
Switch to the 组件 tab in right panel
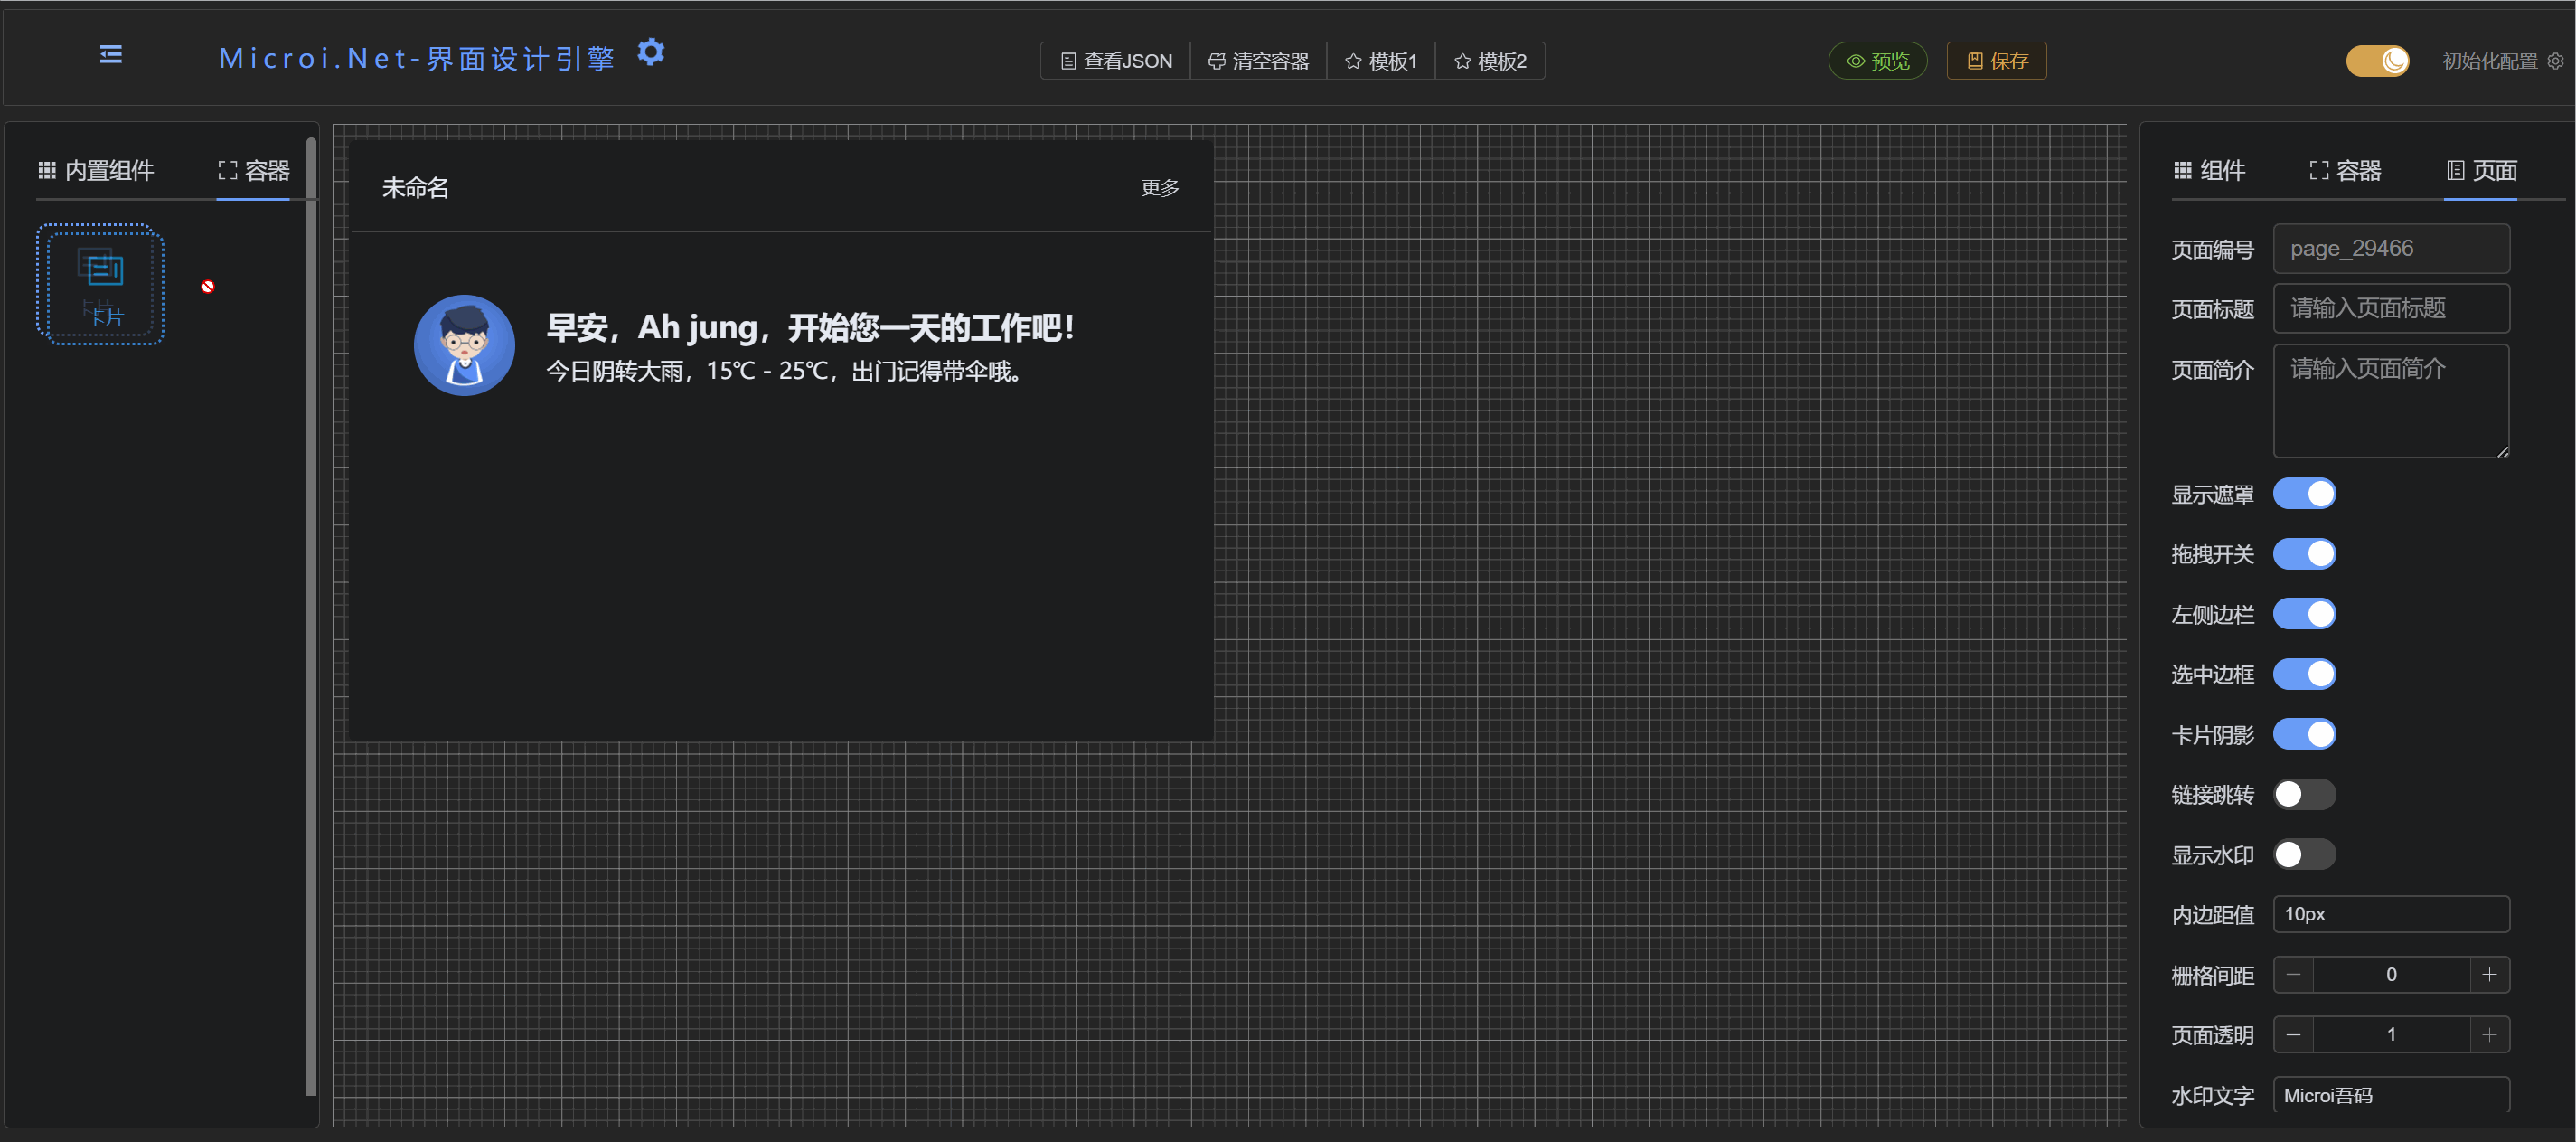pos(2211,170)
